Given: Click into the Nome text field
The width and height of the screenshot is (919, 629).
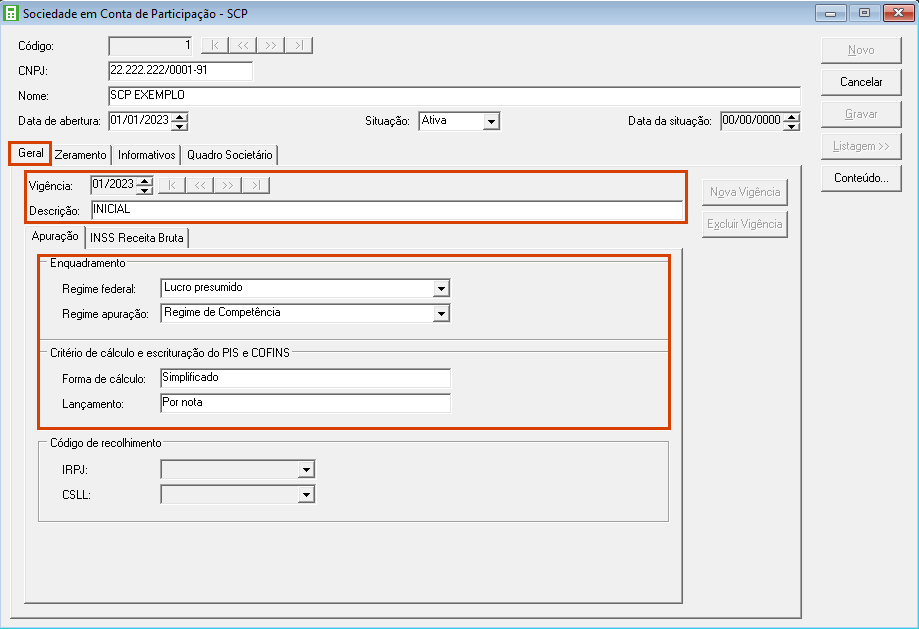Looking at the screenshot, I should point(454,96).
